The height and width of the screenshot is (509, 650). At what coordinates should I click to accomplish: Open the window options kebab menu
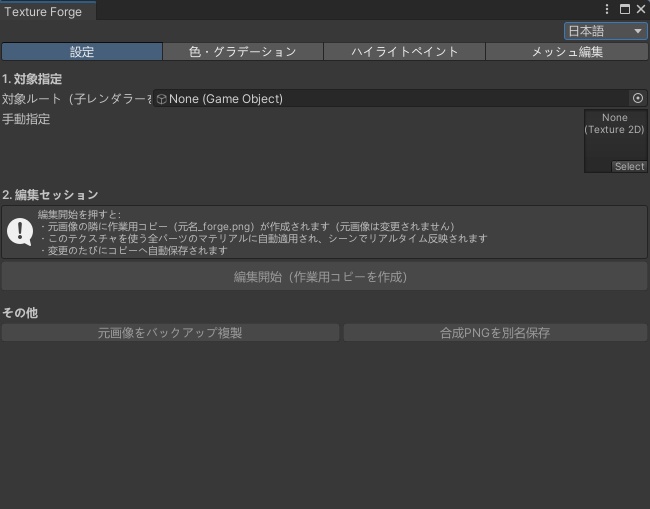coord(607,9)
